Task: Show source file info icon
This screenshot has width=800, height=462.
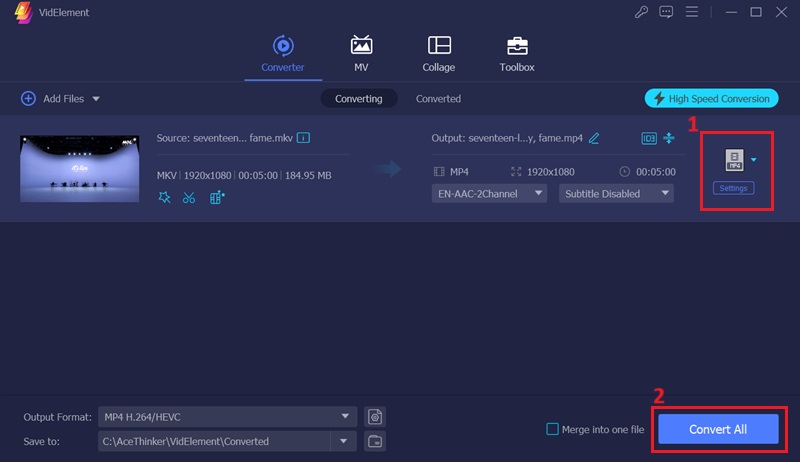Action: coord(303,138)
